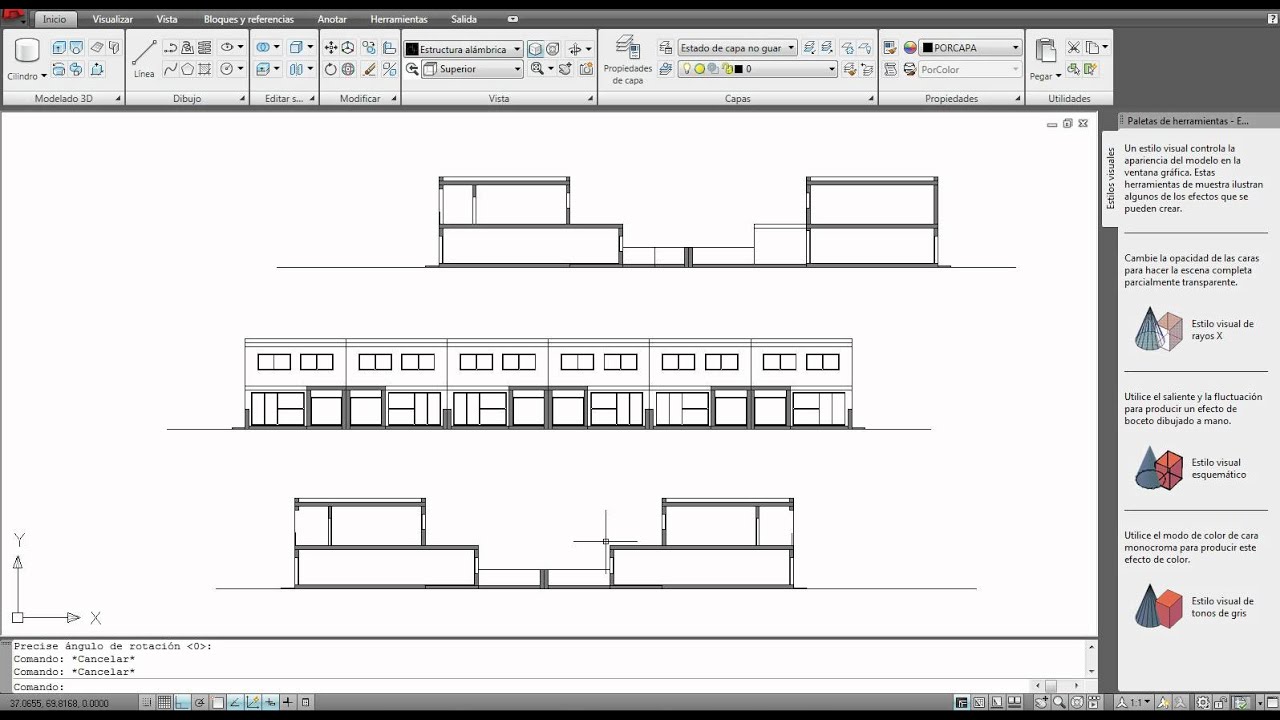Open the PorColor lineweight dropdown
This screenshot has height=720, width=1280.
click(970, 69)
